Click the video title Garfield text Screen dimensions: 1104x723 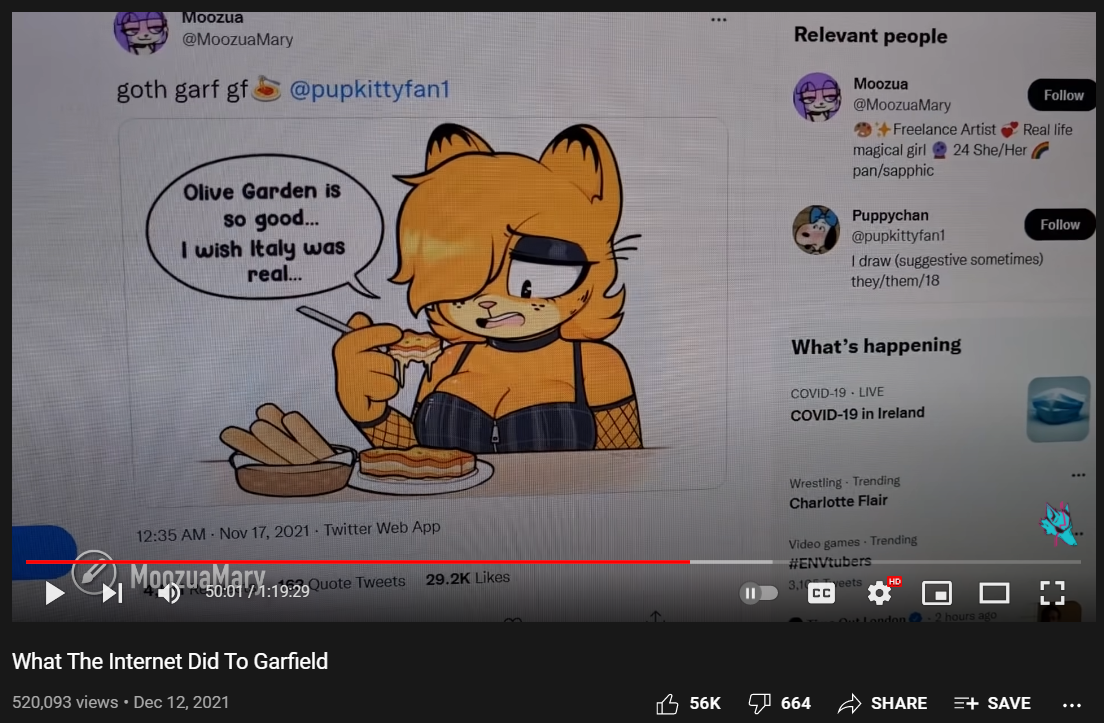click(x=170, y=661)
